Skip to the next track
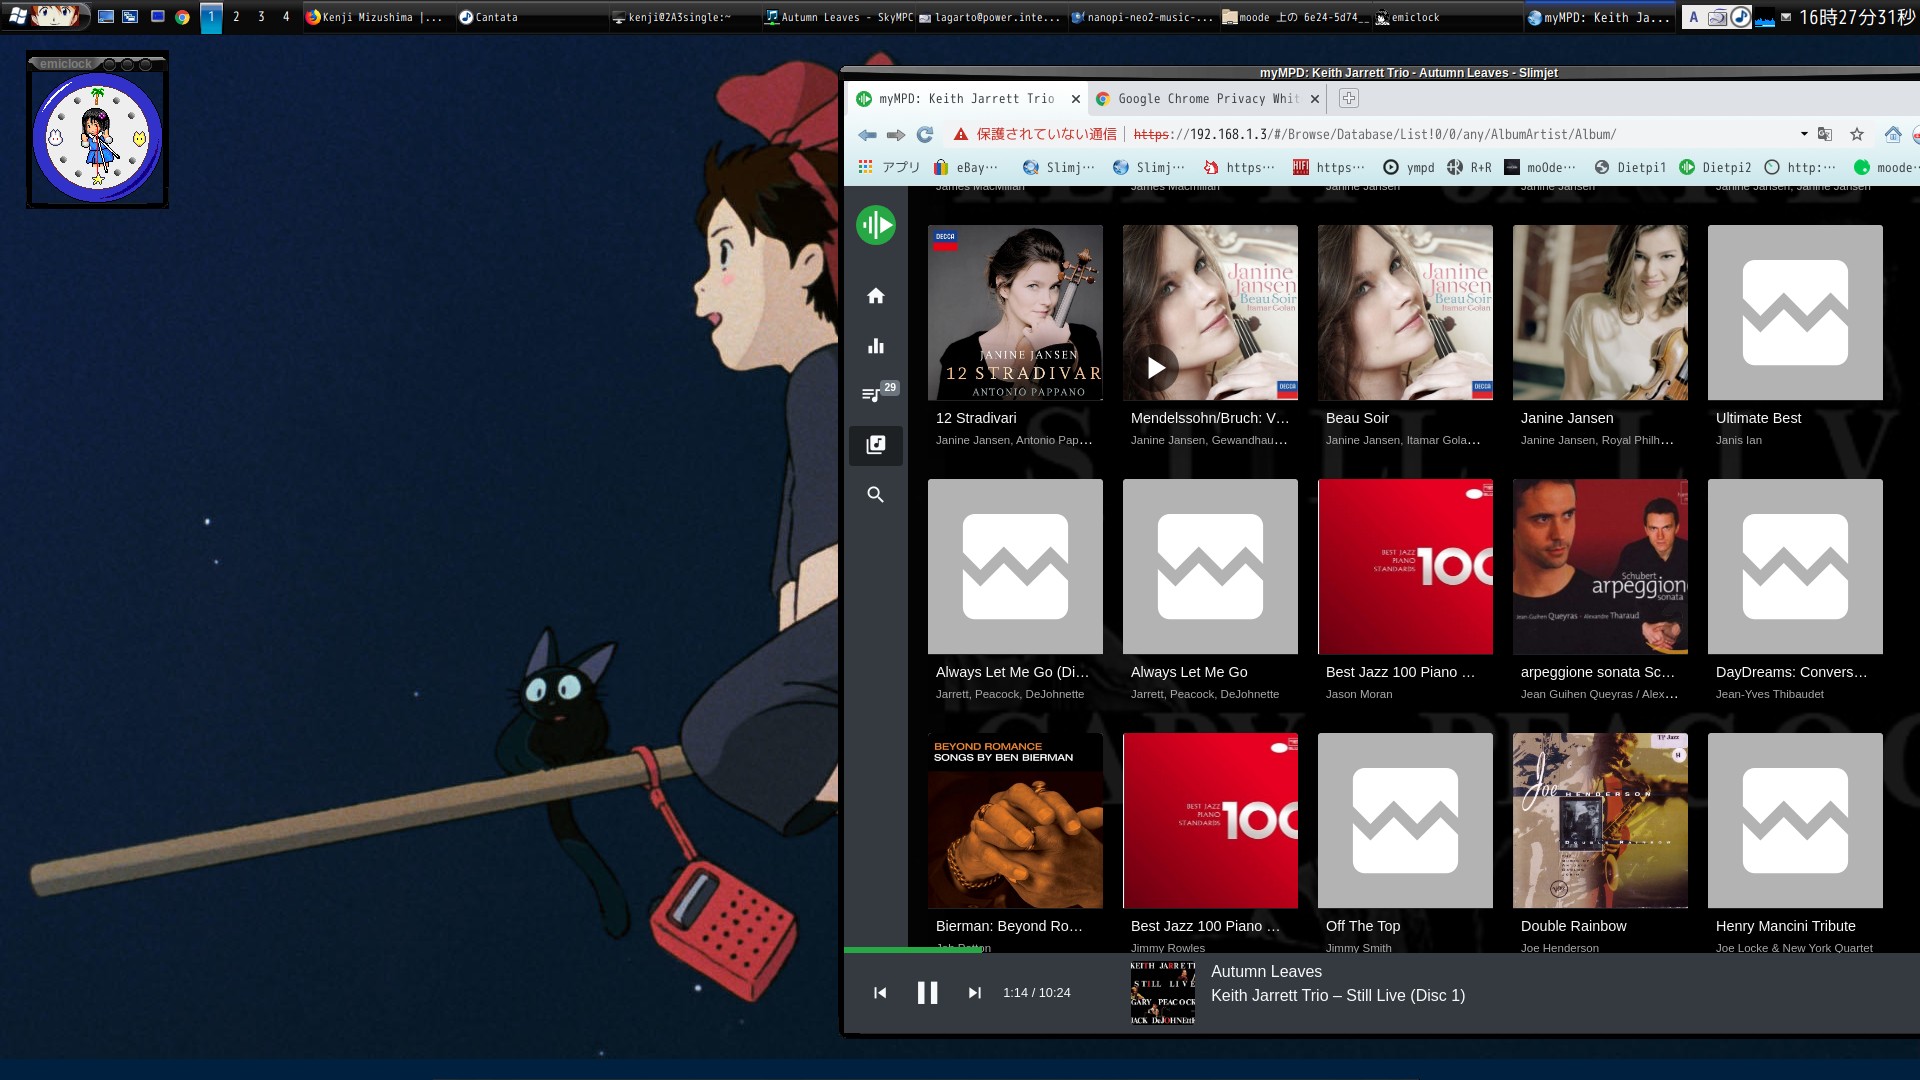The height and width of the screenshot is (1080, 1920). [974, 993]
